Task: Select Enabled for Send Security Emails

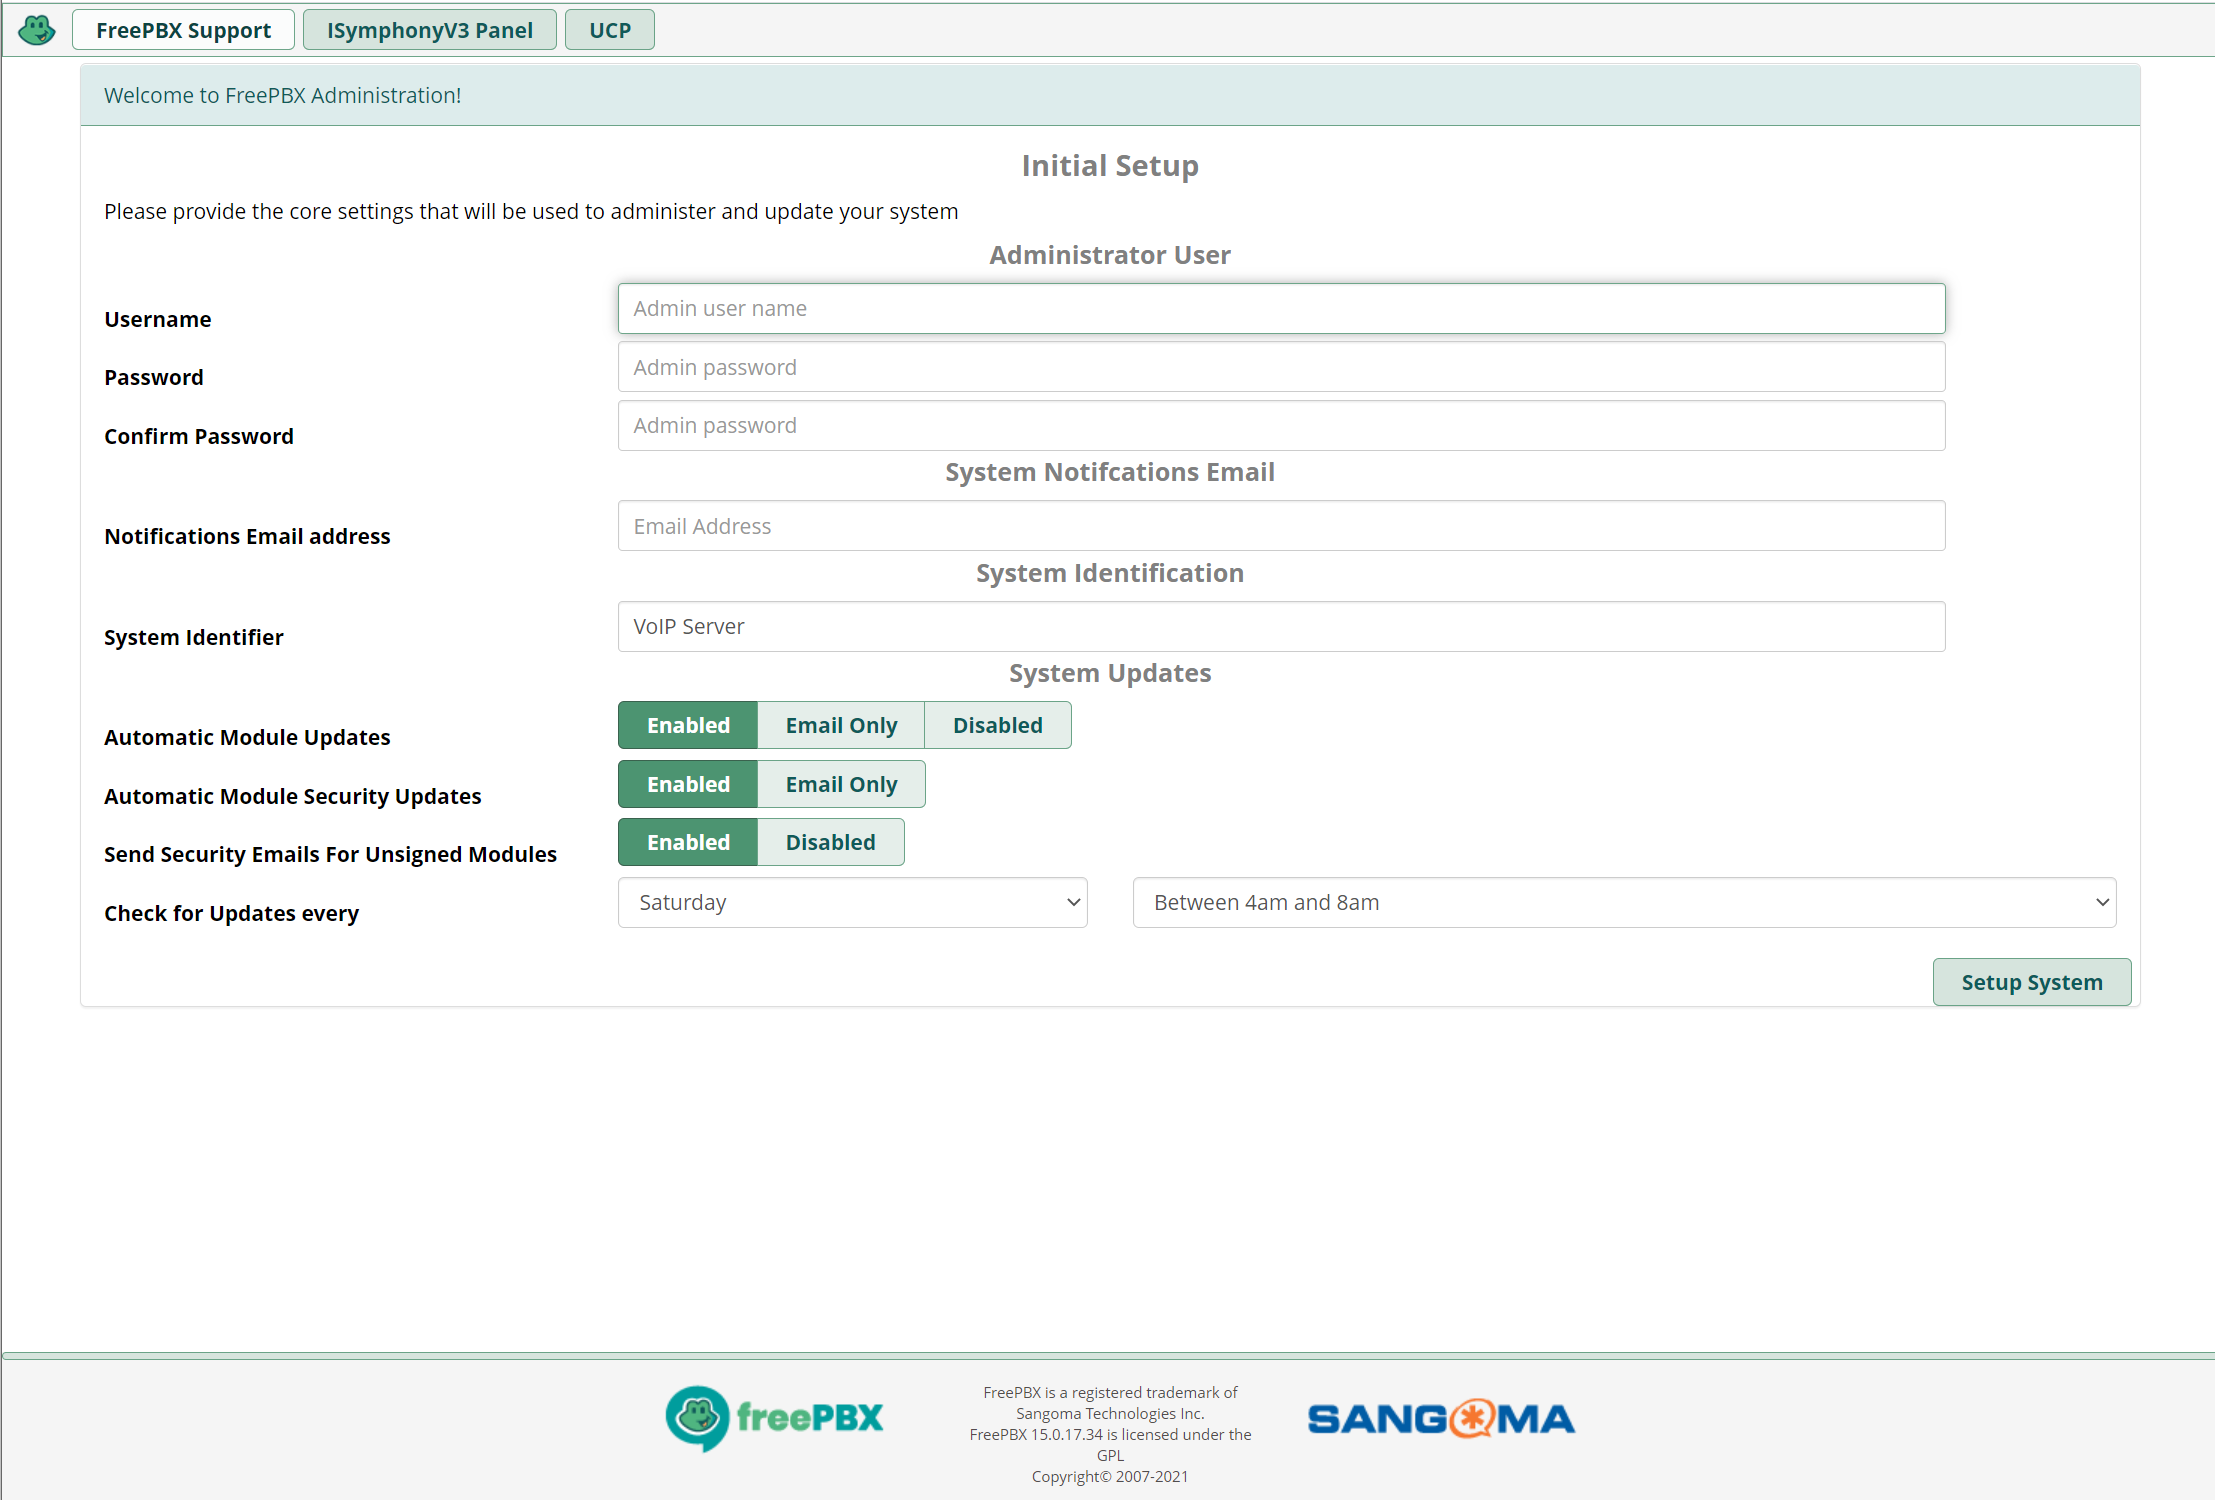Action: 688,842
